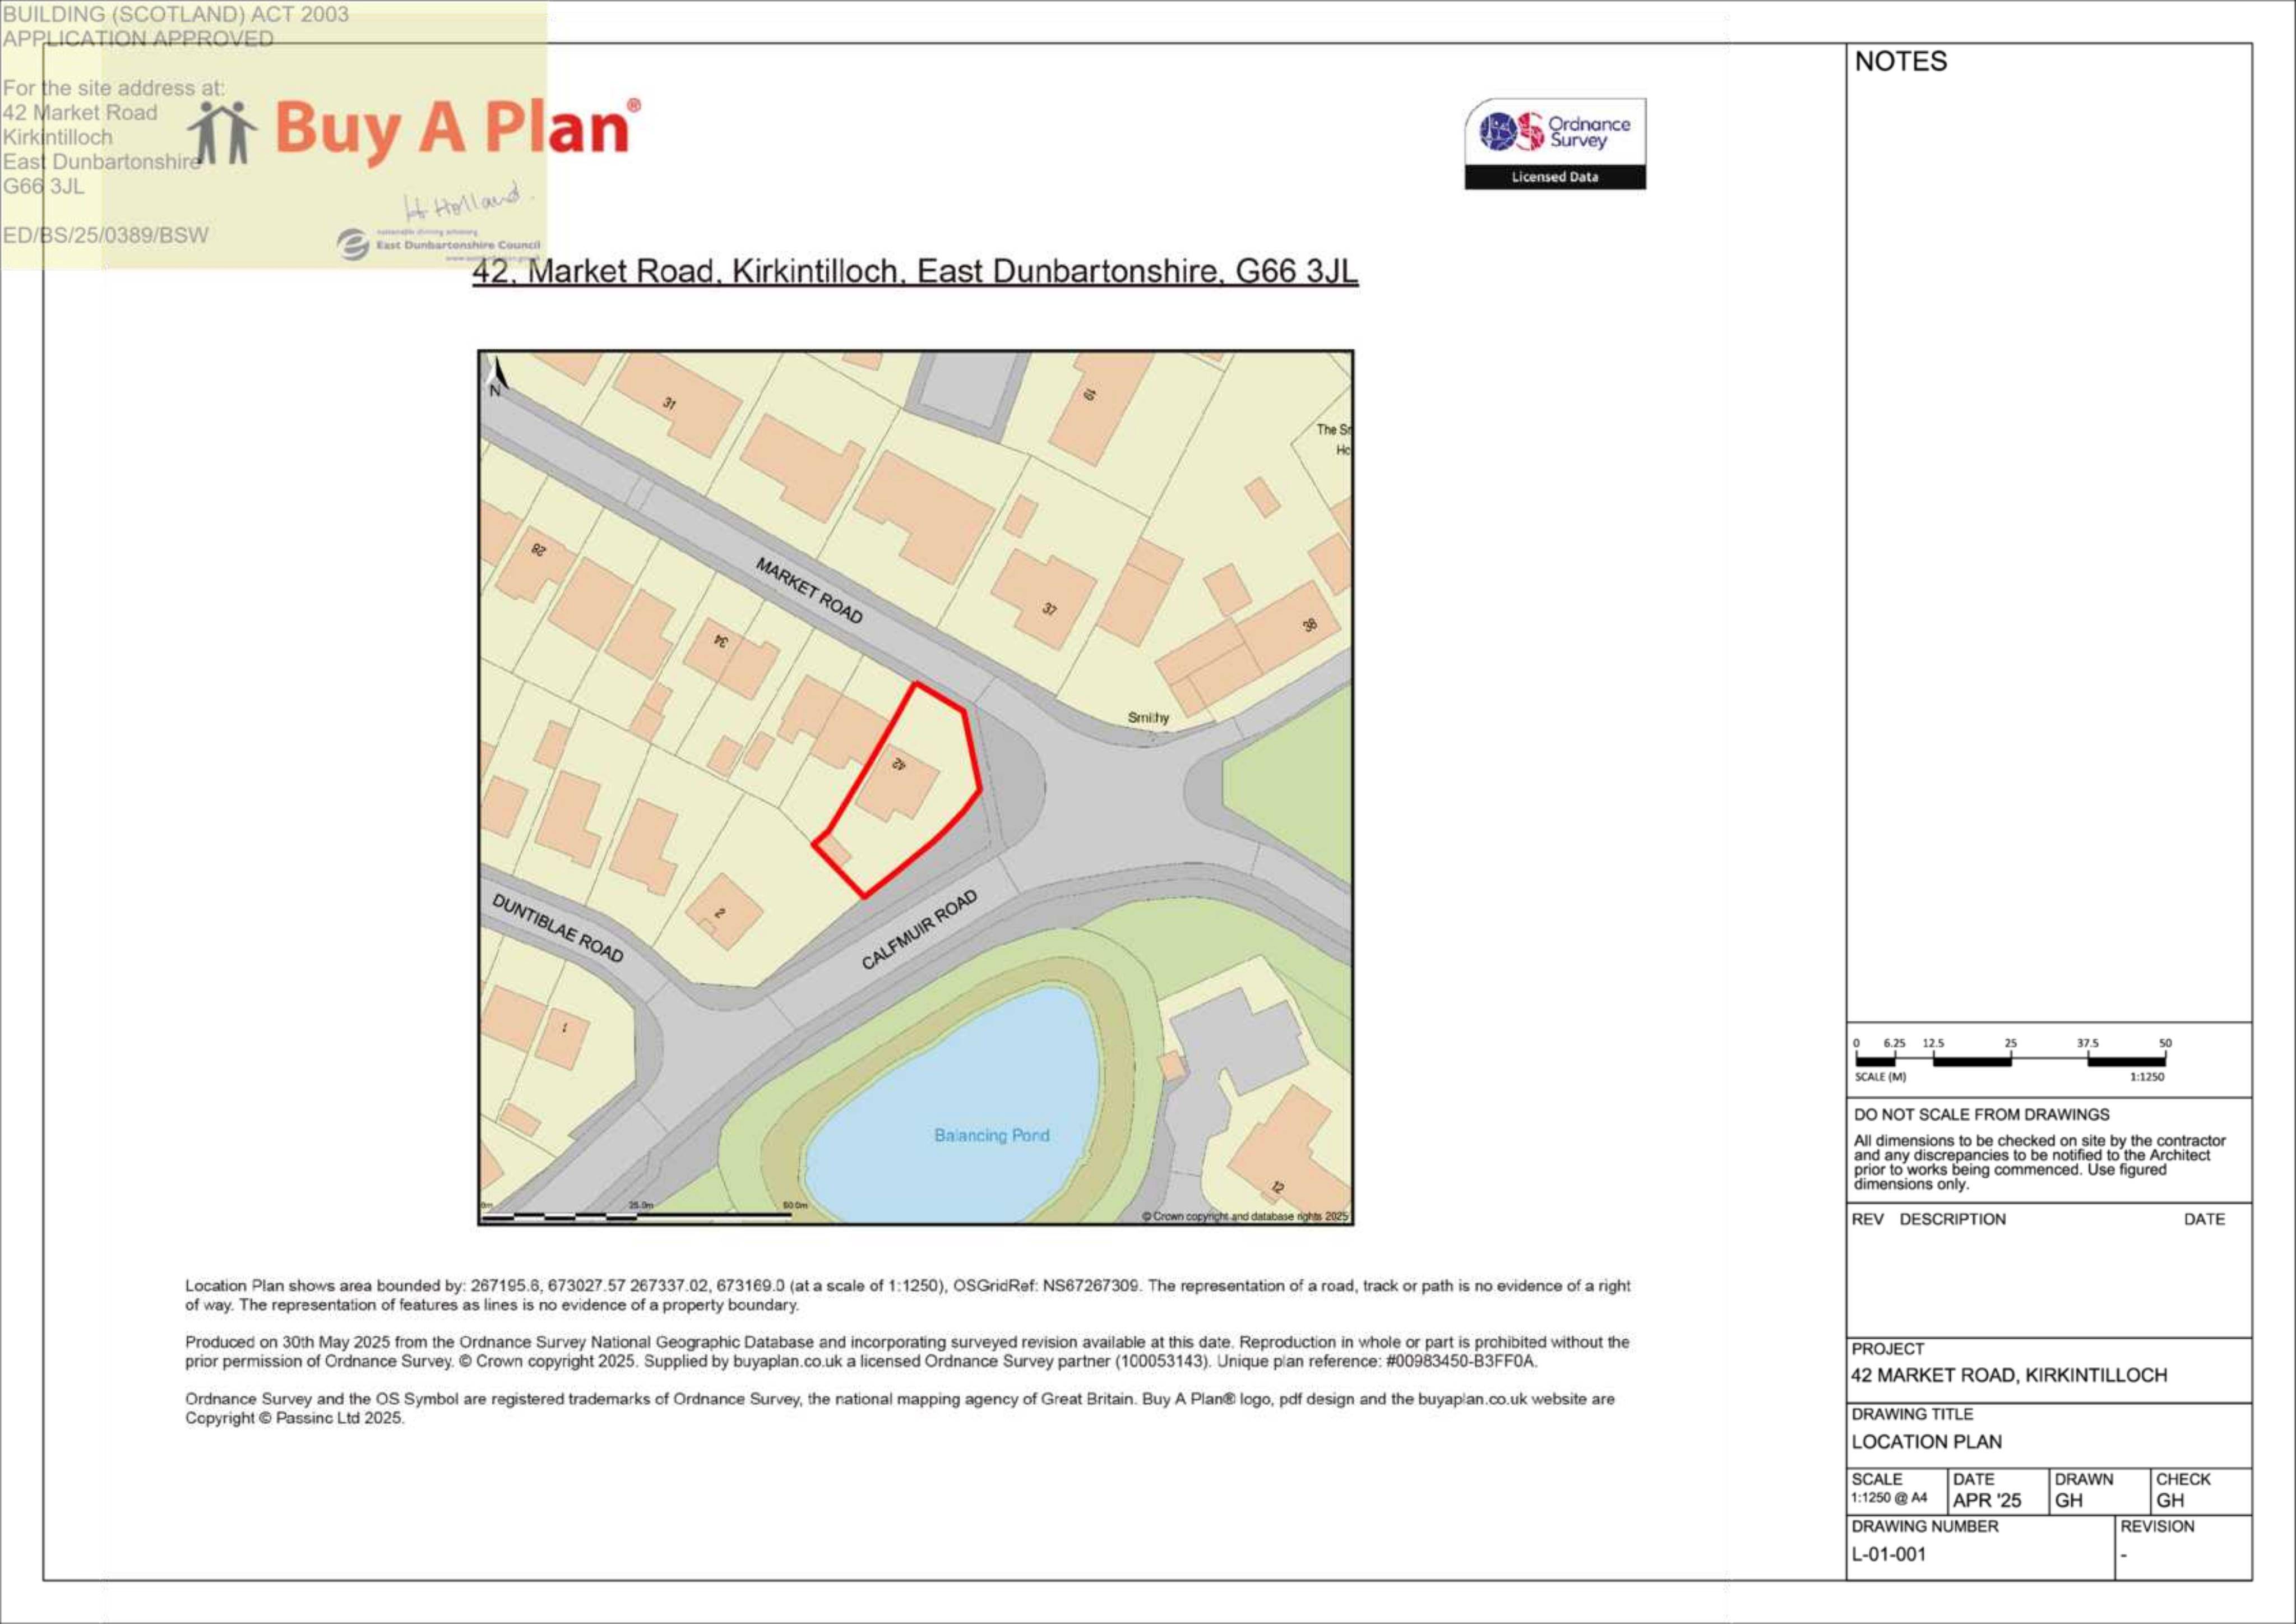Screen dimensions: 2296x1624
Task: Click 'DO NOT SCALE FROM DRAWINGS' text
Action: (1981, 1114)
